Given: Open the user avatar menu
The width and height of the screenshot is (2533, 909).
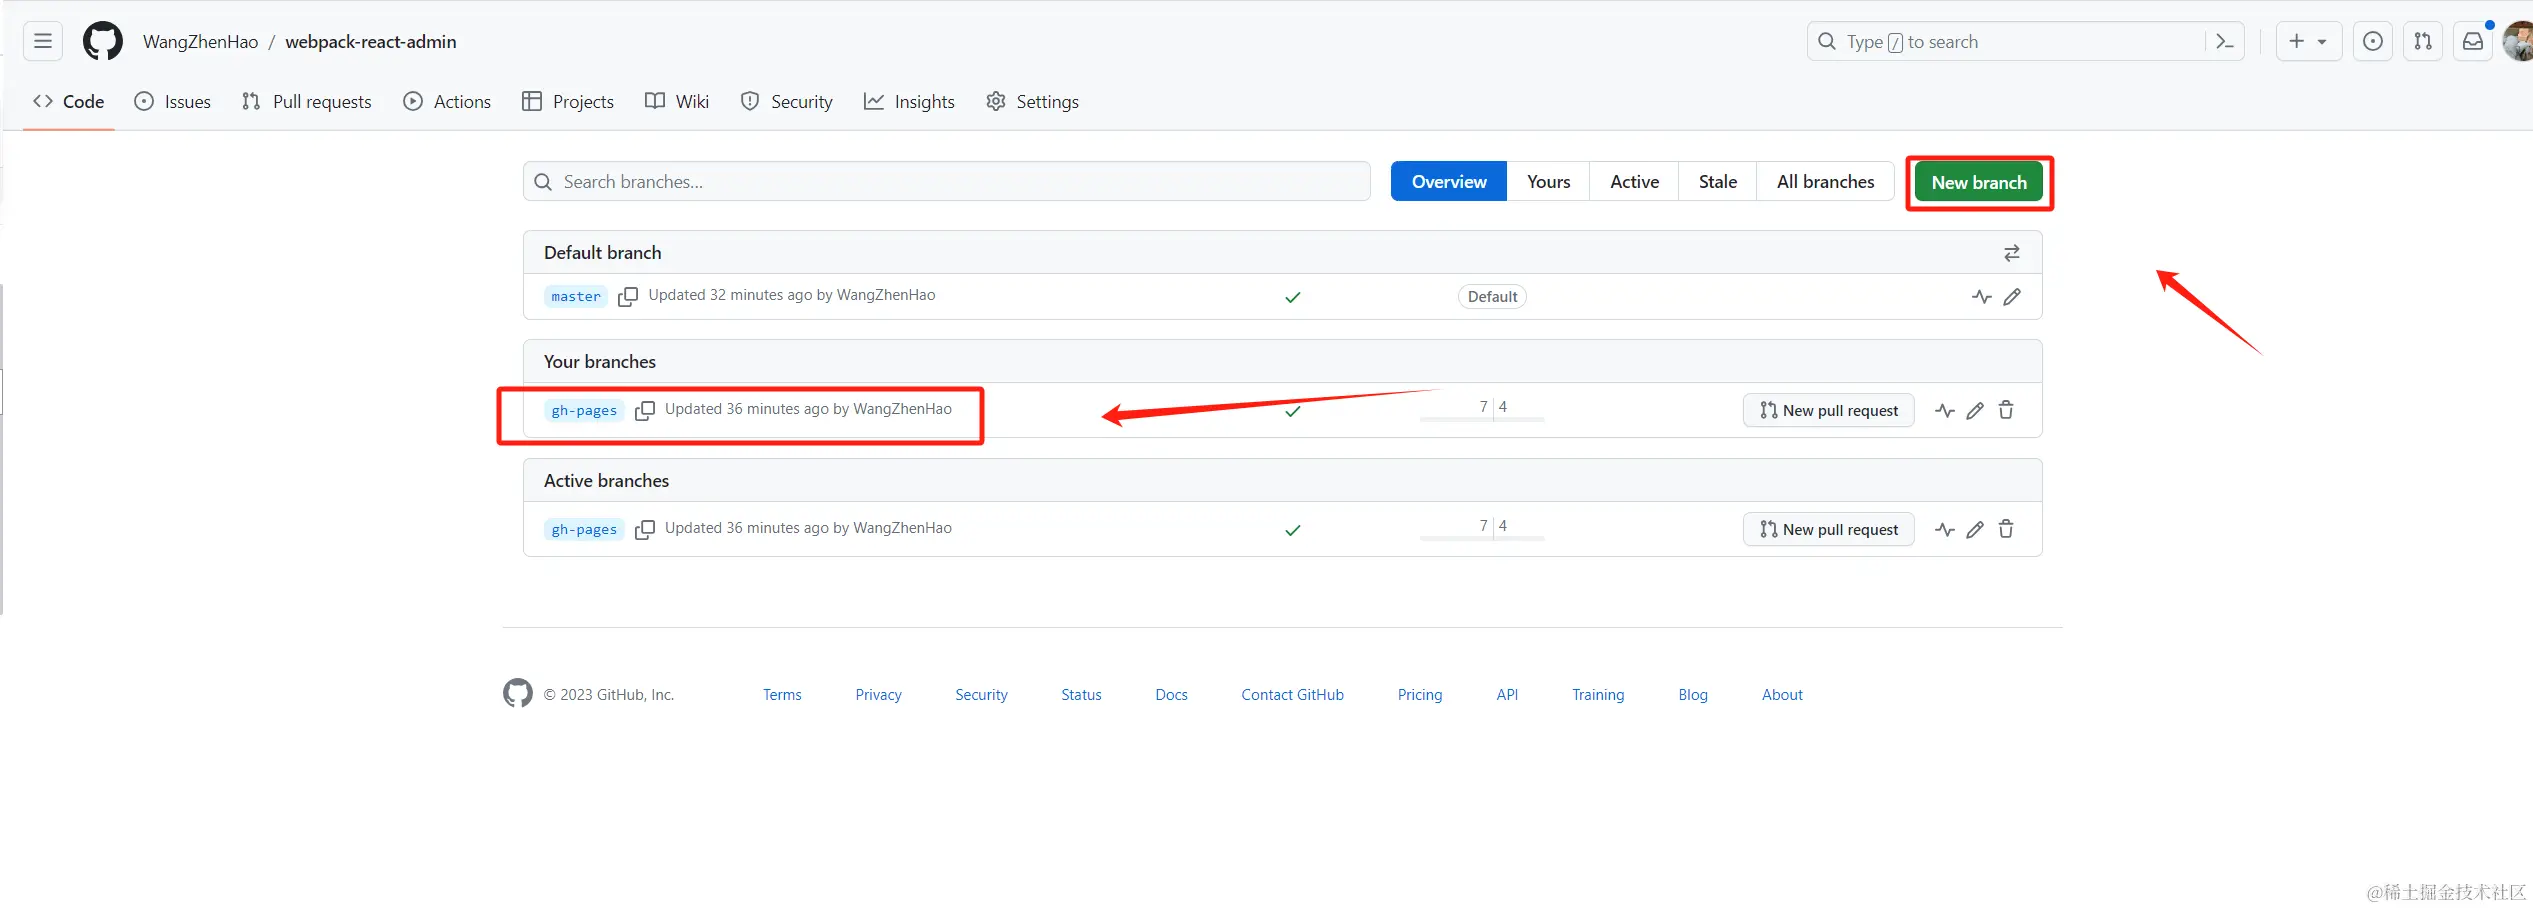Looking at the screenshot, I should (x=2519, y=41).
